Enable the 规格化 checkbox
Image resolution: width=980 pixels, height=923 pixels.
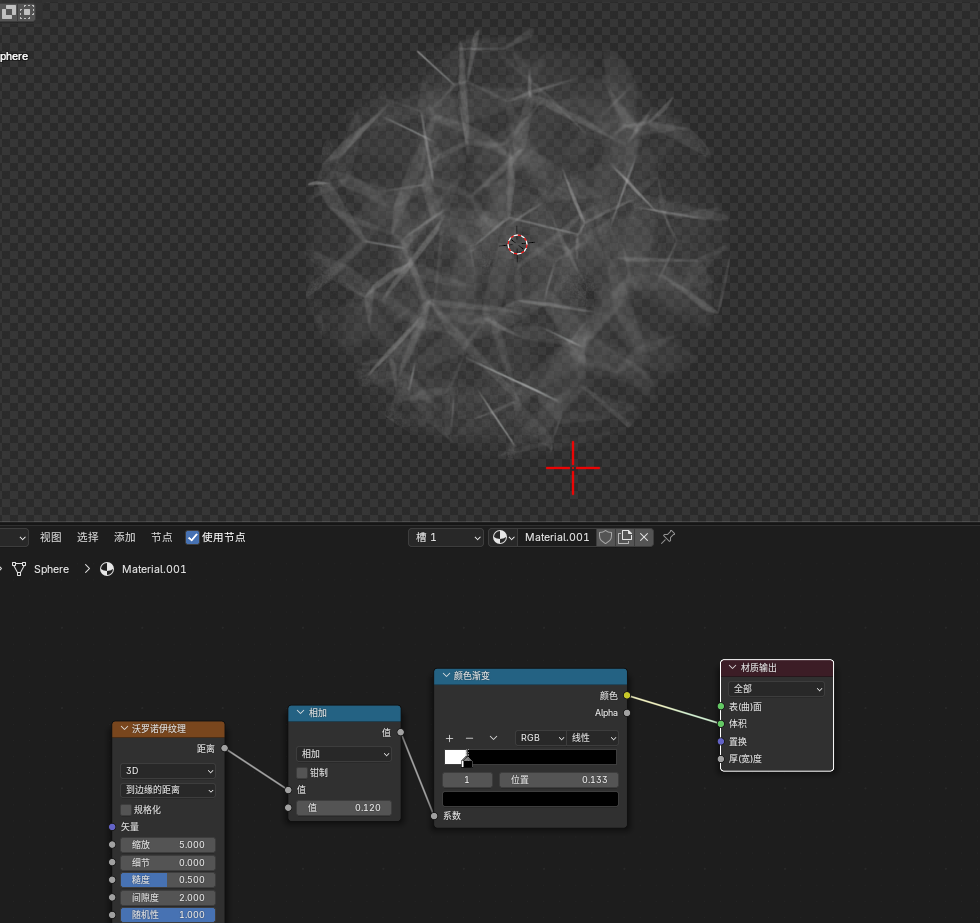pyautogui.click(x=126, y=809)
